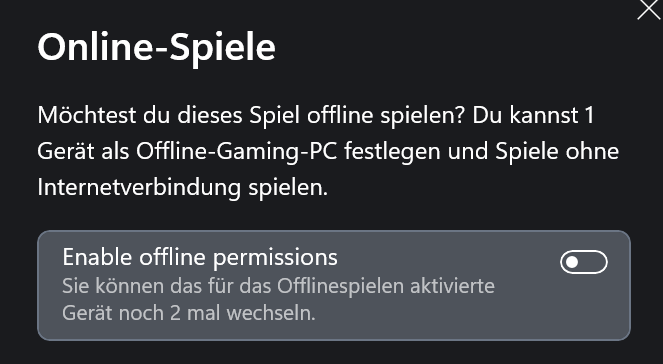
Task: Select the Online-Spiele heading
Action: 156,47
